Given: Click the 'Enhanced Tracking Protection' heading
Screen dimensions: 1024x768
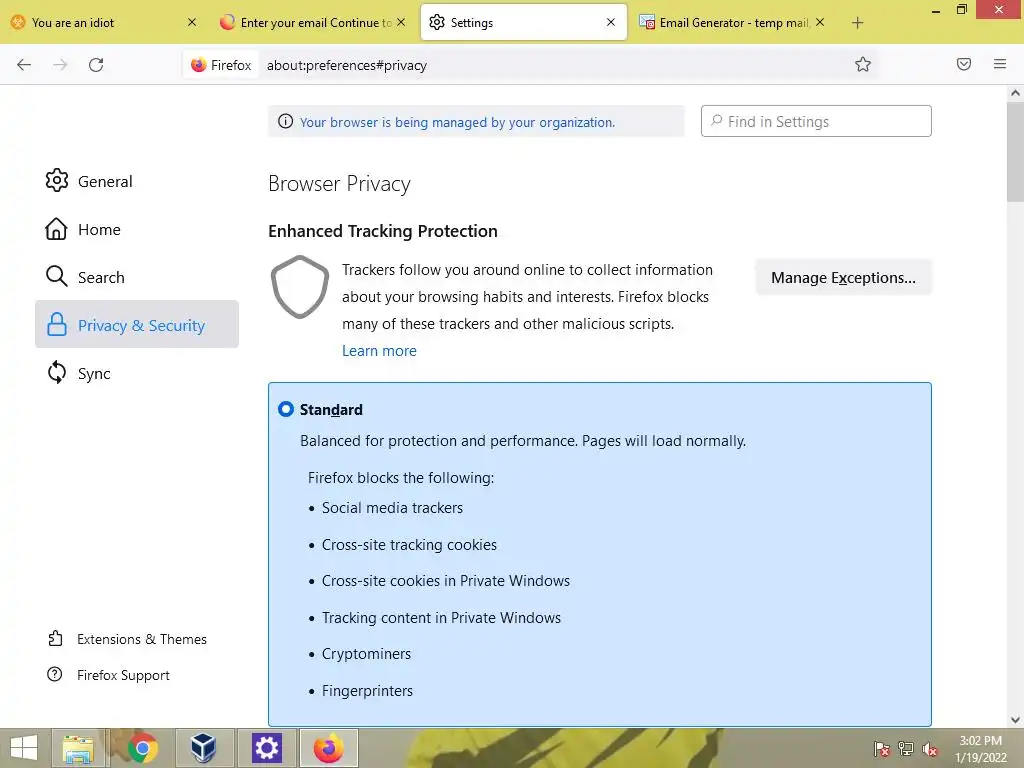Looking at the screenshot, I should 383,231.
